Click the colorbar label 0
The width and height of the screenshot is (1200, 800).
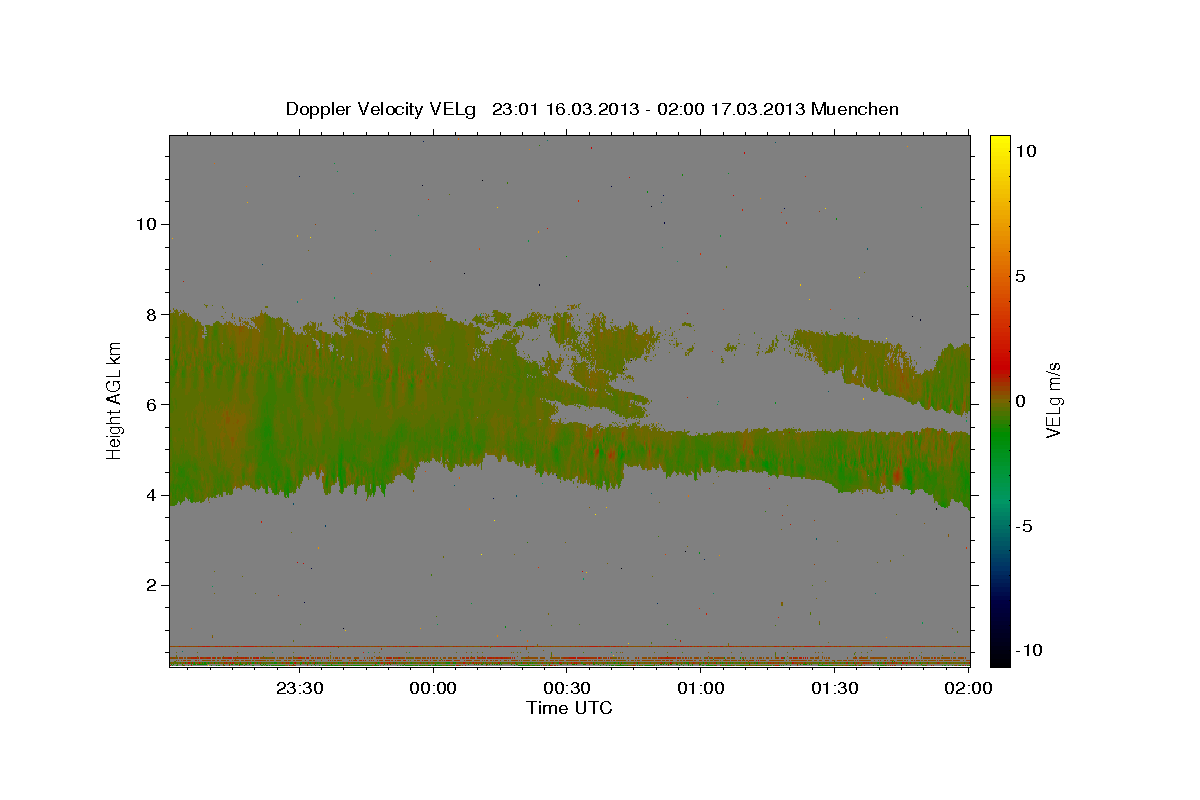click(x=1020, y=401)
